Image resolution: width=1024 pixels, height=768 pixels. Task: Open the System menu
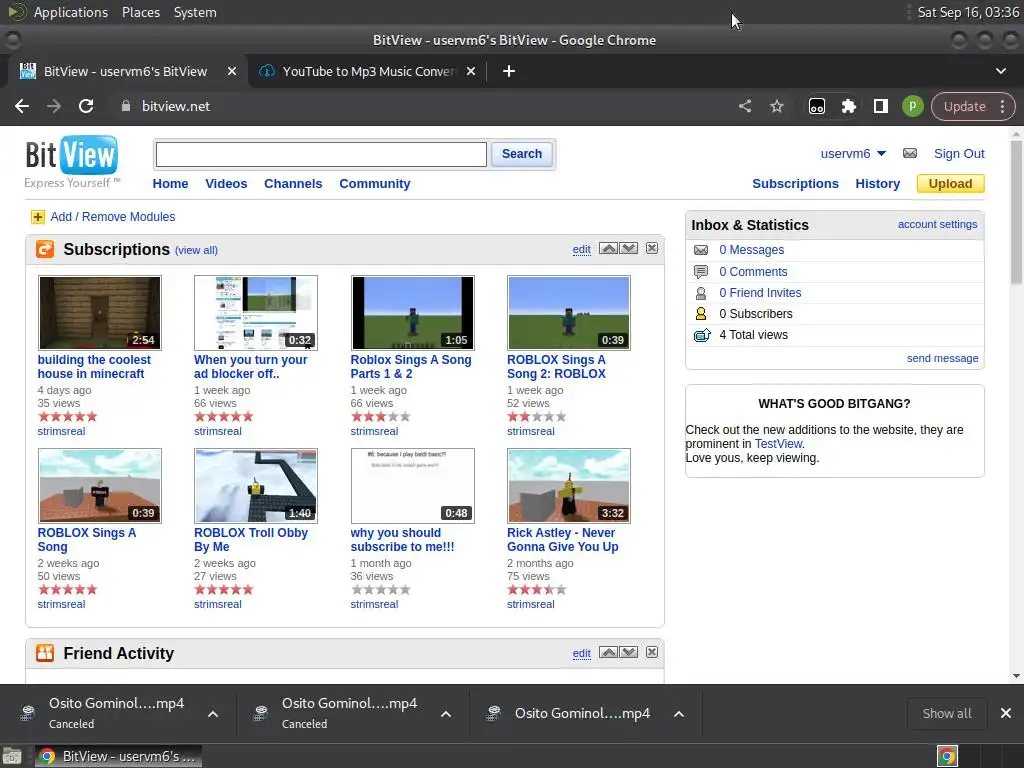coord(195,12)
